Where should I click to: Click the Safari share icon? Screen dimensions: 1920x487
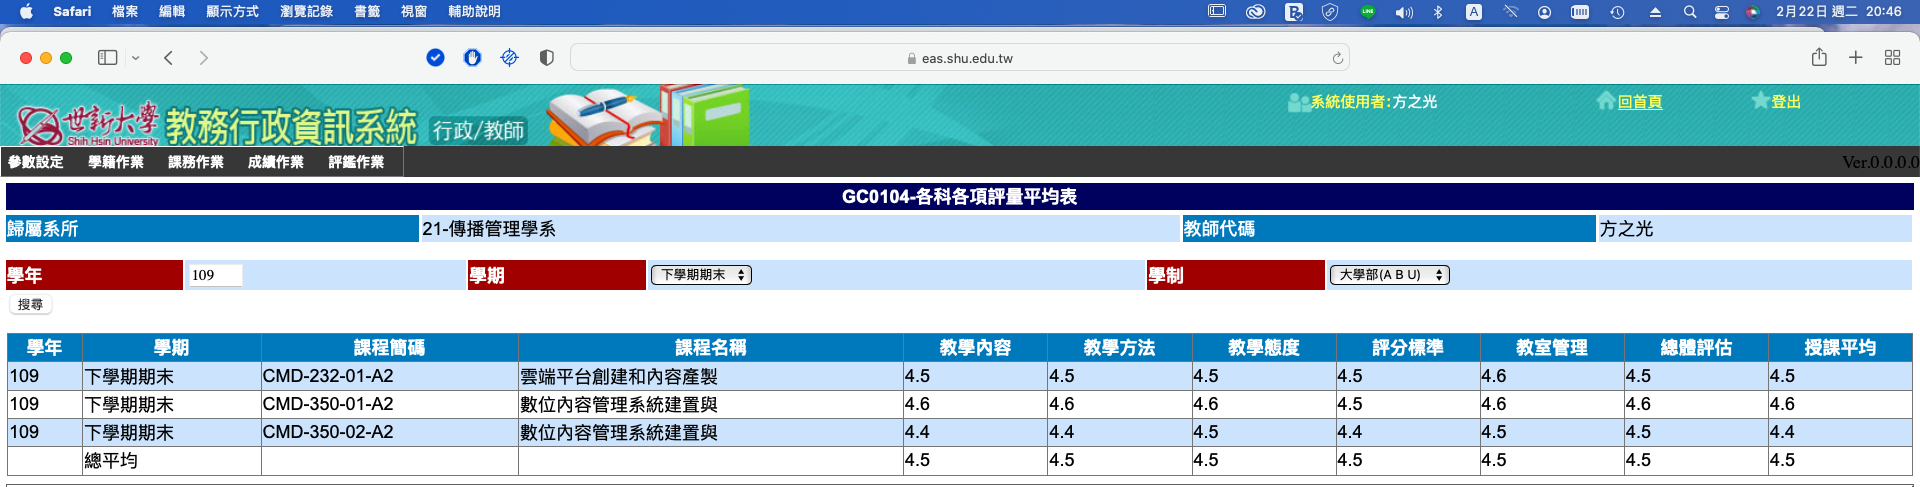1819,58
